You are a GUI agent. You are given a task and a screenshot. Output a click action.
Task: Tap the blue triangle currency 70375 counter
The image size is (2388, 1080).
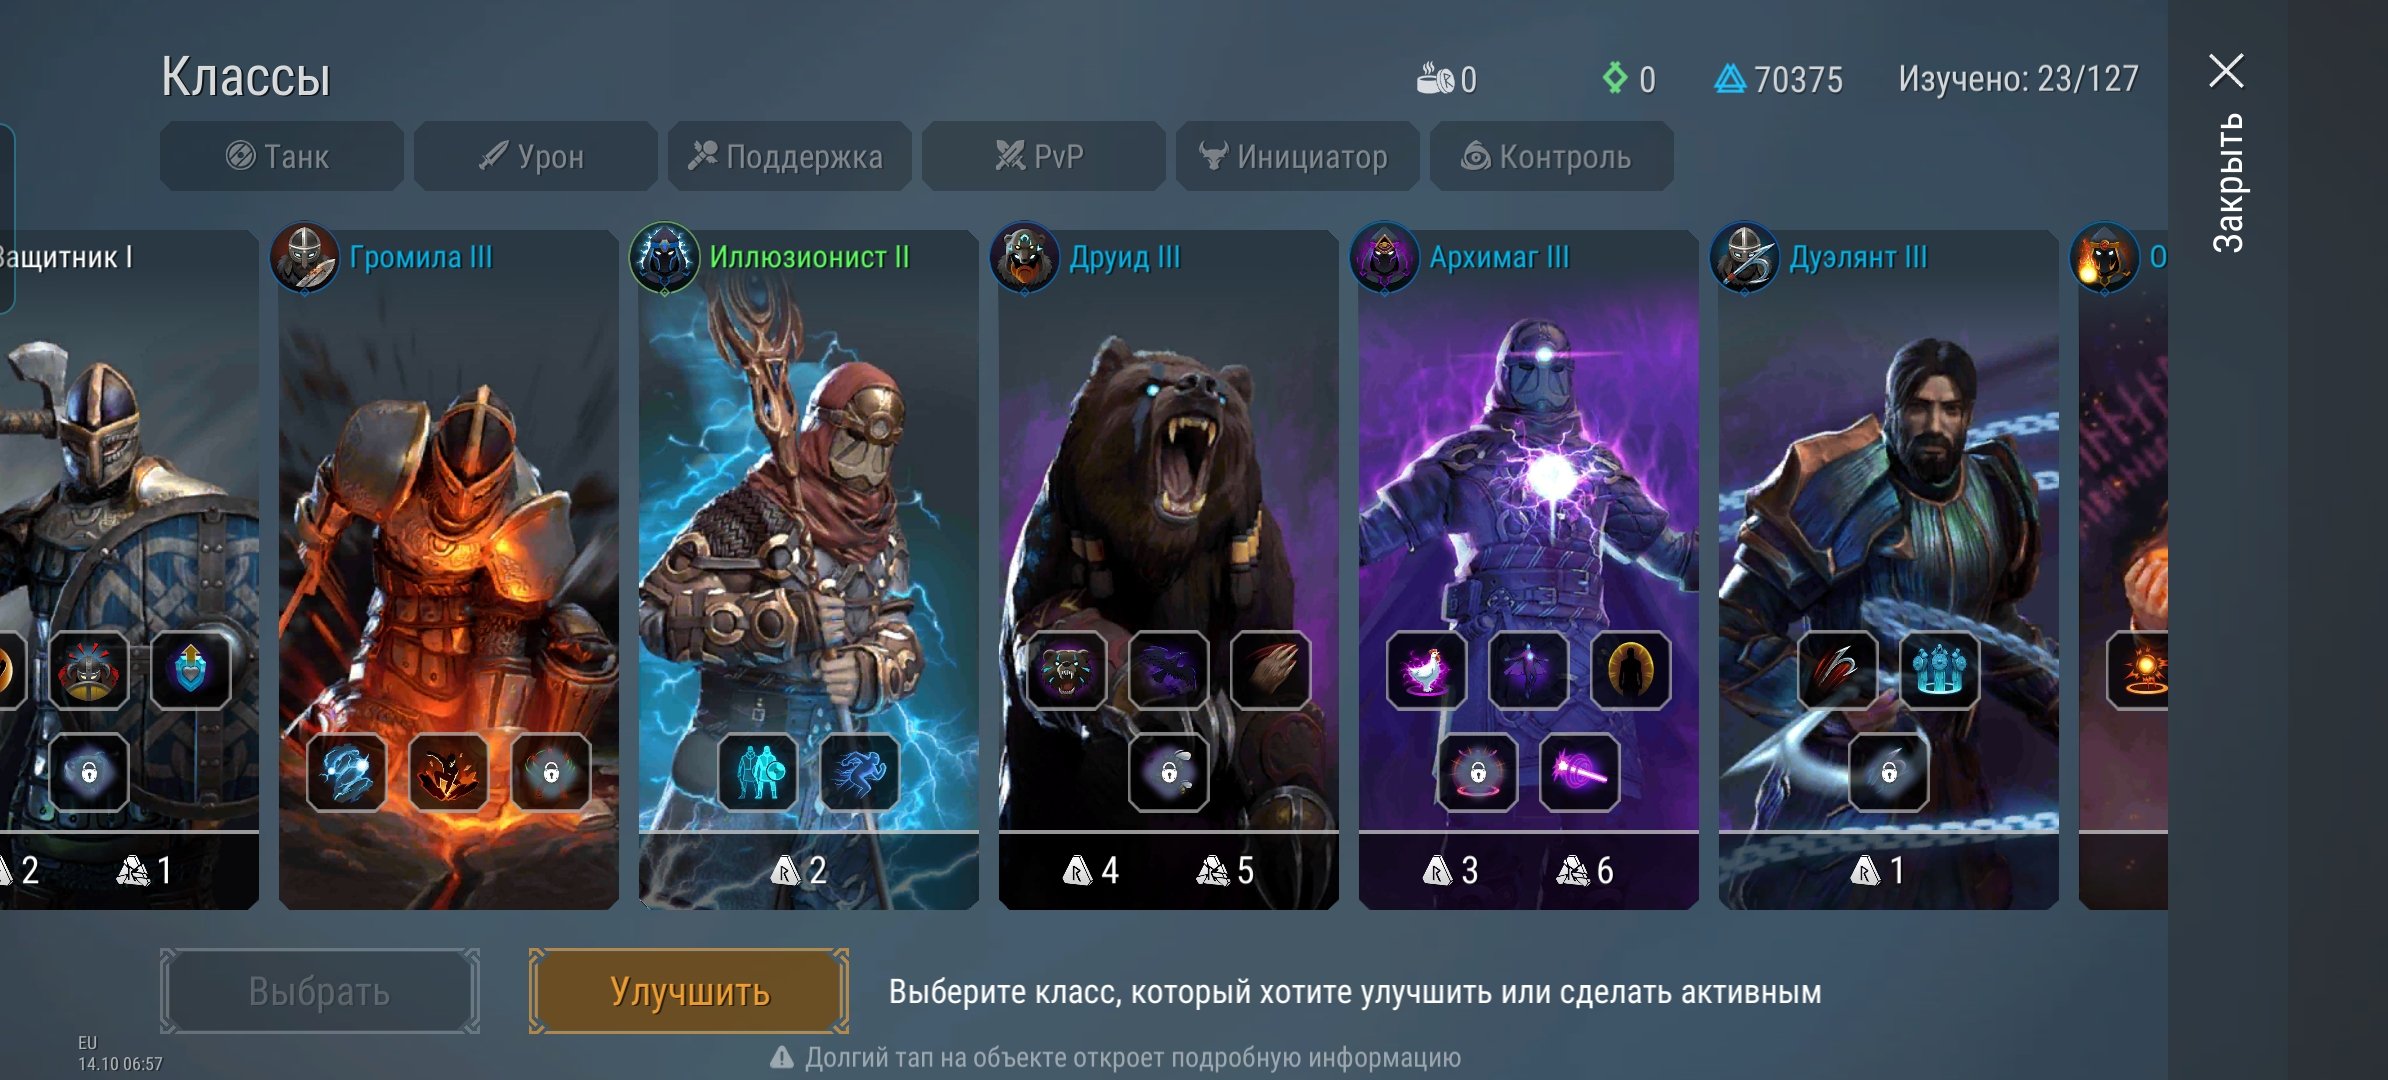tap(1779, 79)
